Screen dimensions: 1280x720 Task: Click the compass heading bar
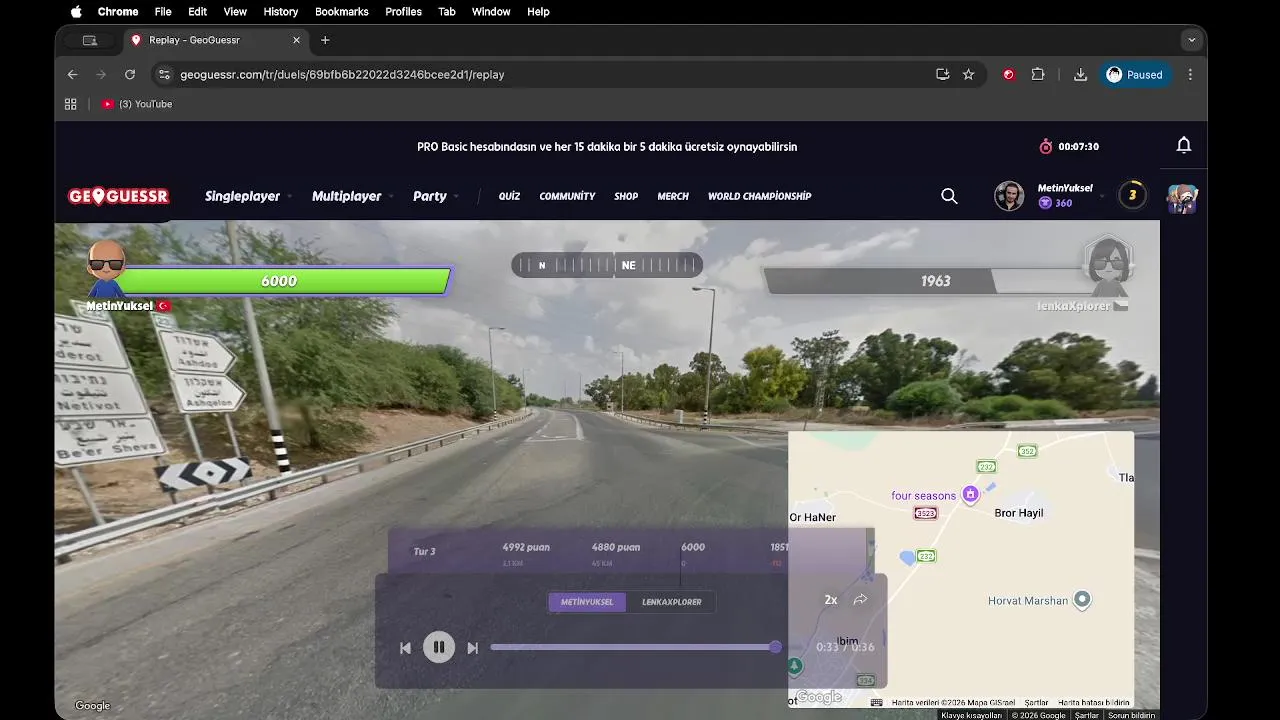tap(607, 265)
